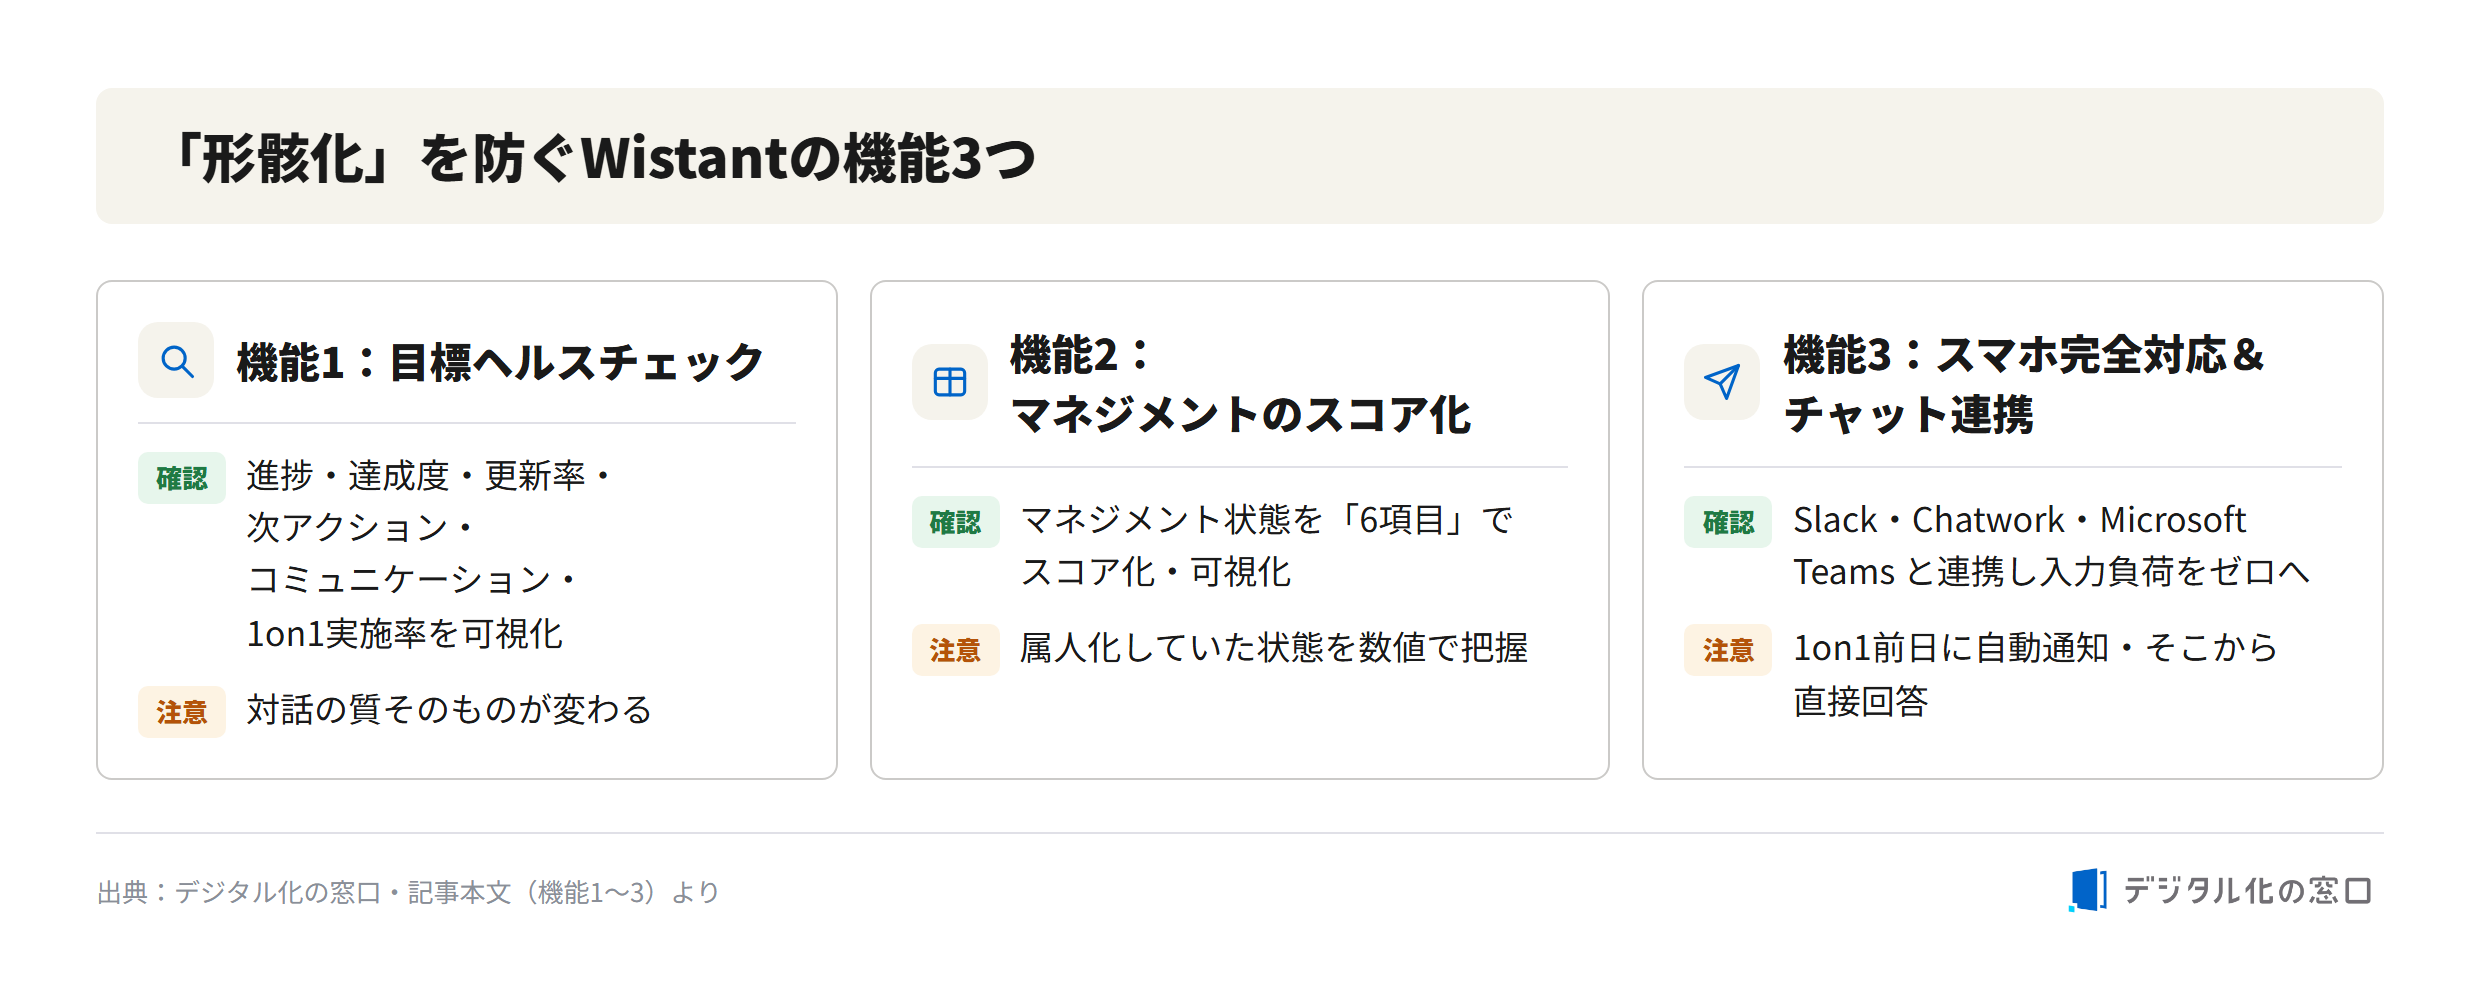Click the orange 注意 badge in 機能1 card
This screenshot has height=1008, width=2480.
point(181,712)
